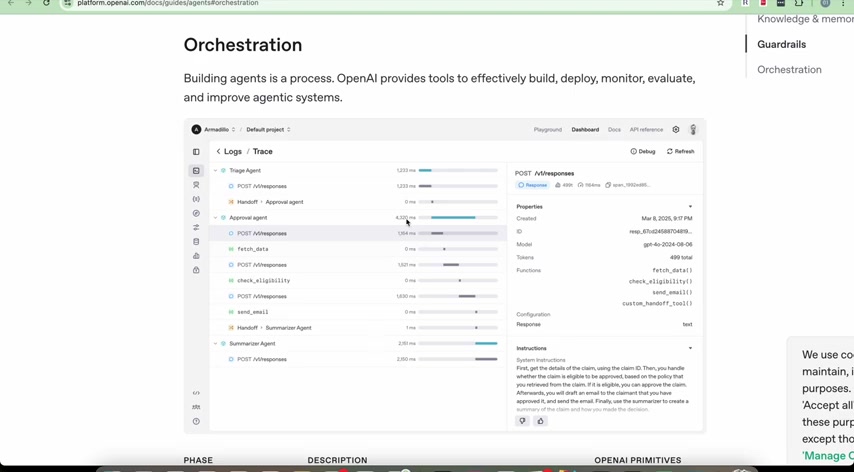Click the lock-shaped icon in the sidebar
The height and width of the screenshot is (472, 854).
(196, 270)
